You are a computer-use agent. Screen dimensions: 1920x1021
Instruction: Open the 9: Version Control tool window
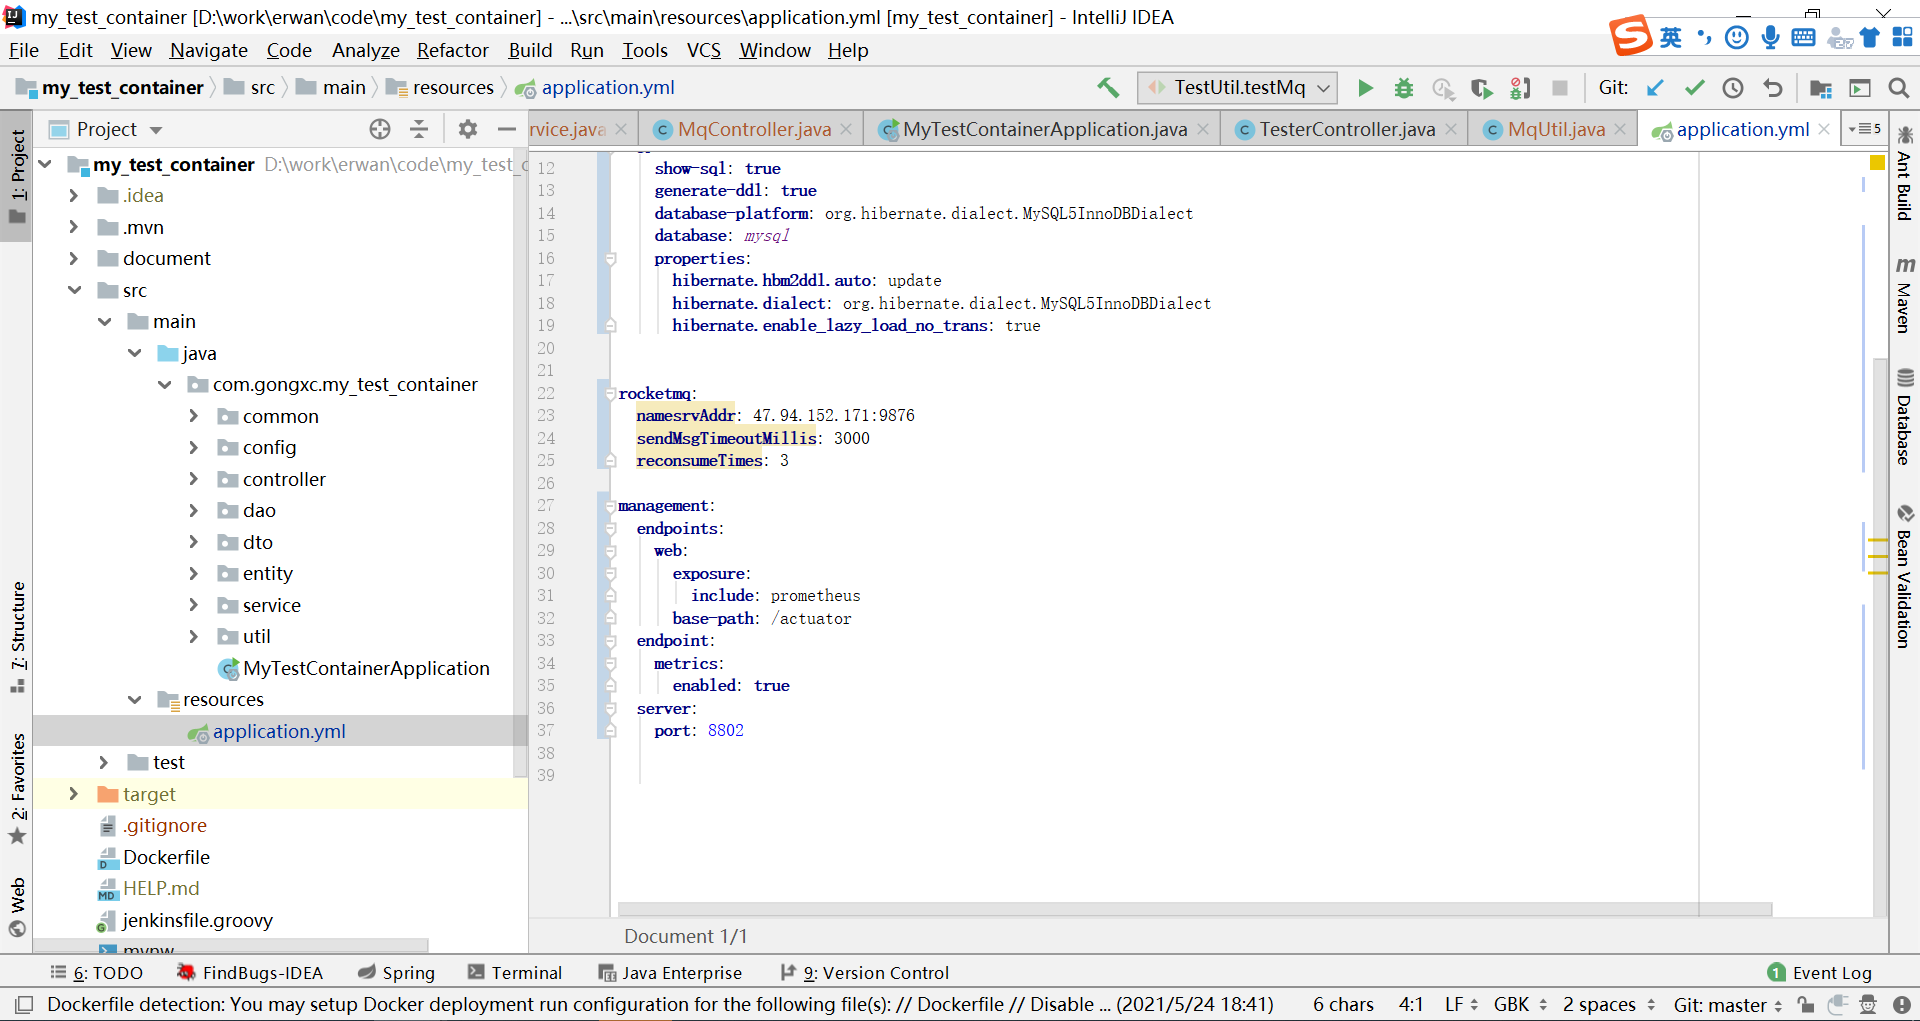tap(865, 973)
